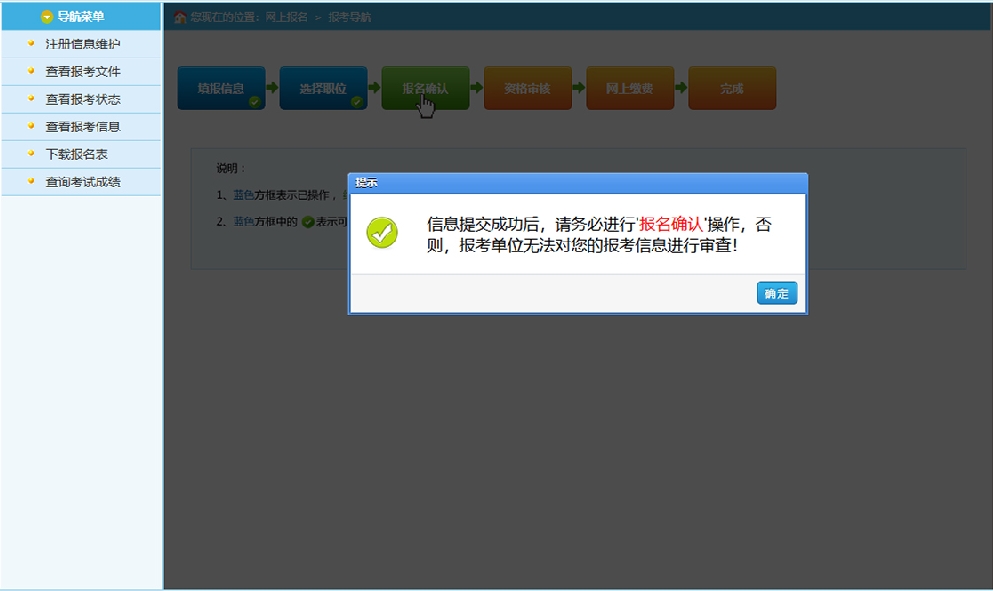993x591 pixels.
Task: Open 注册信息维护 in the navigation menu
Action: point(82,45)
